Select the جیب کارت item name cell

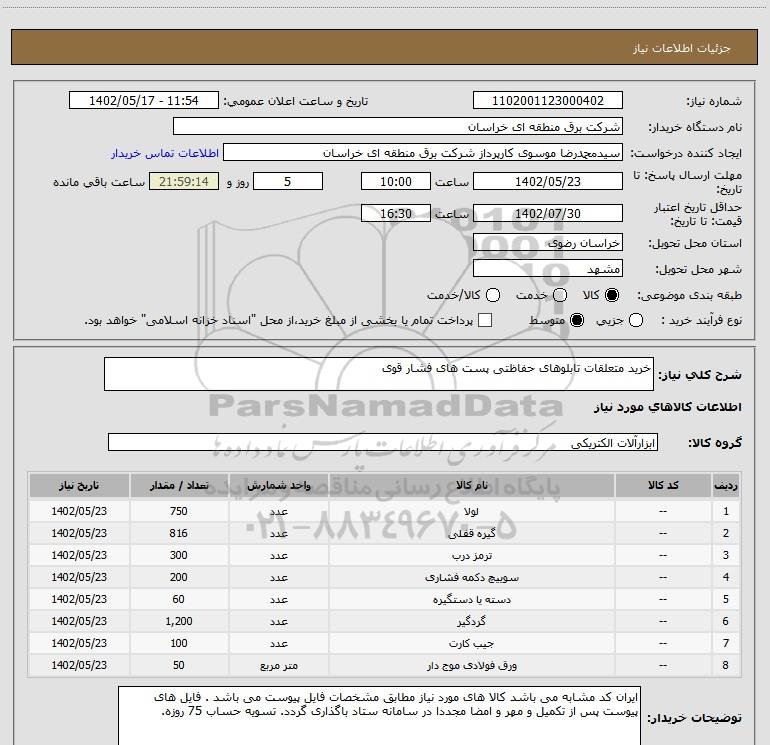(471, 643)
